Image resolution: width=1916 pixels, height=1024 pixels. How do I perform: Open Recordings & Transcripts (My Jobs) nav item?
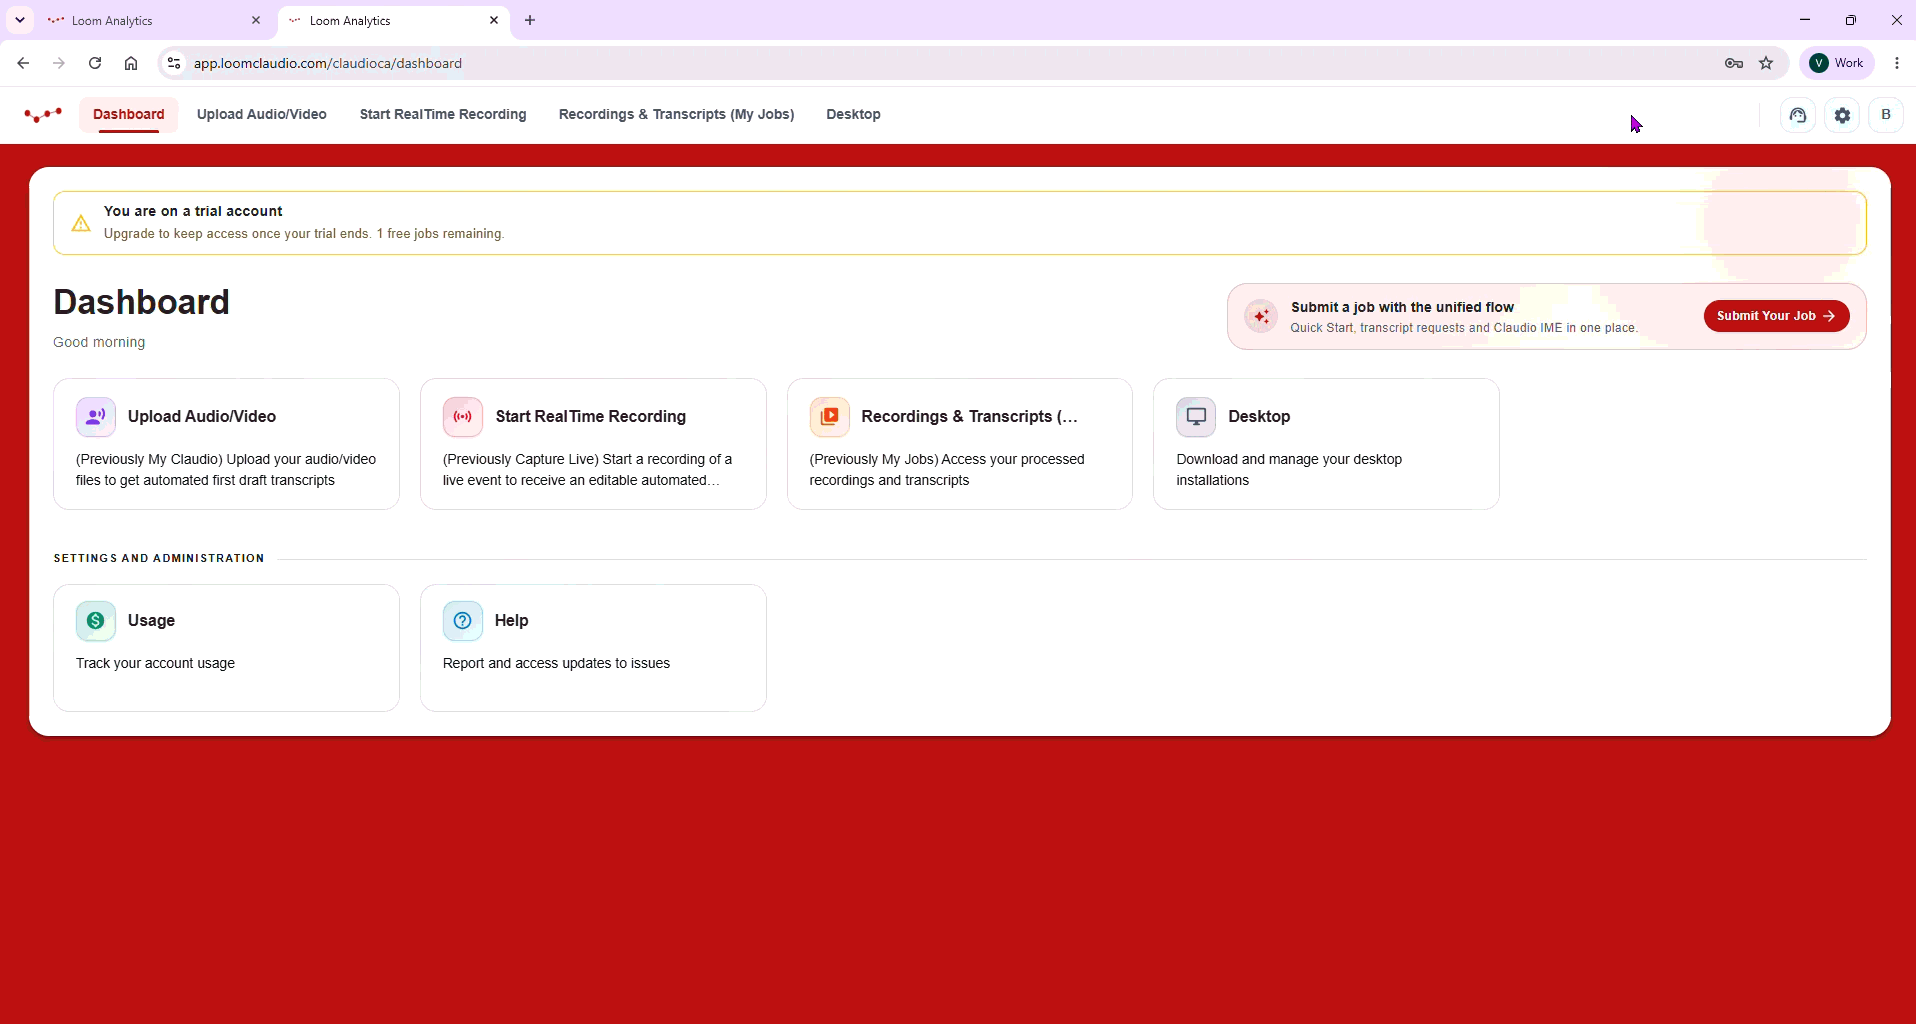click(x=677, y=115)
